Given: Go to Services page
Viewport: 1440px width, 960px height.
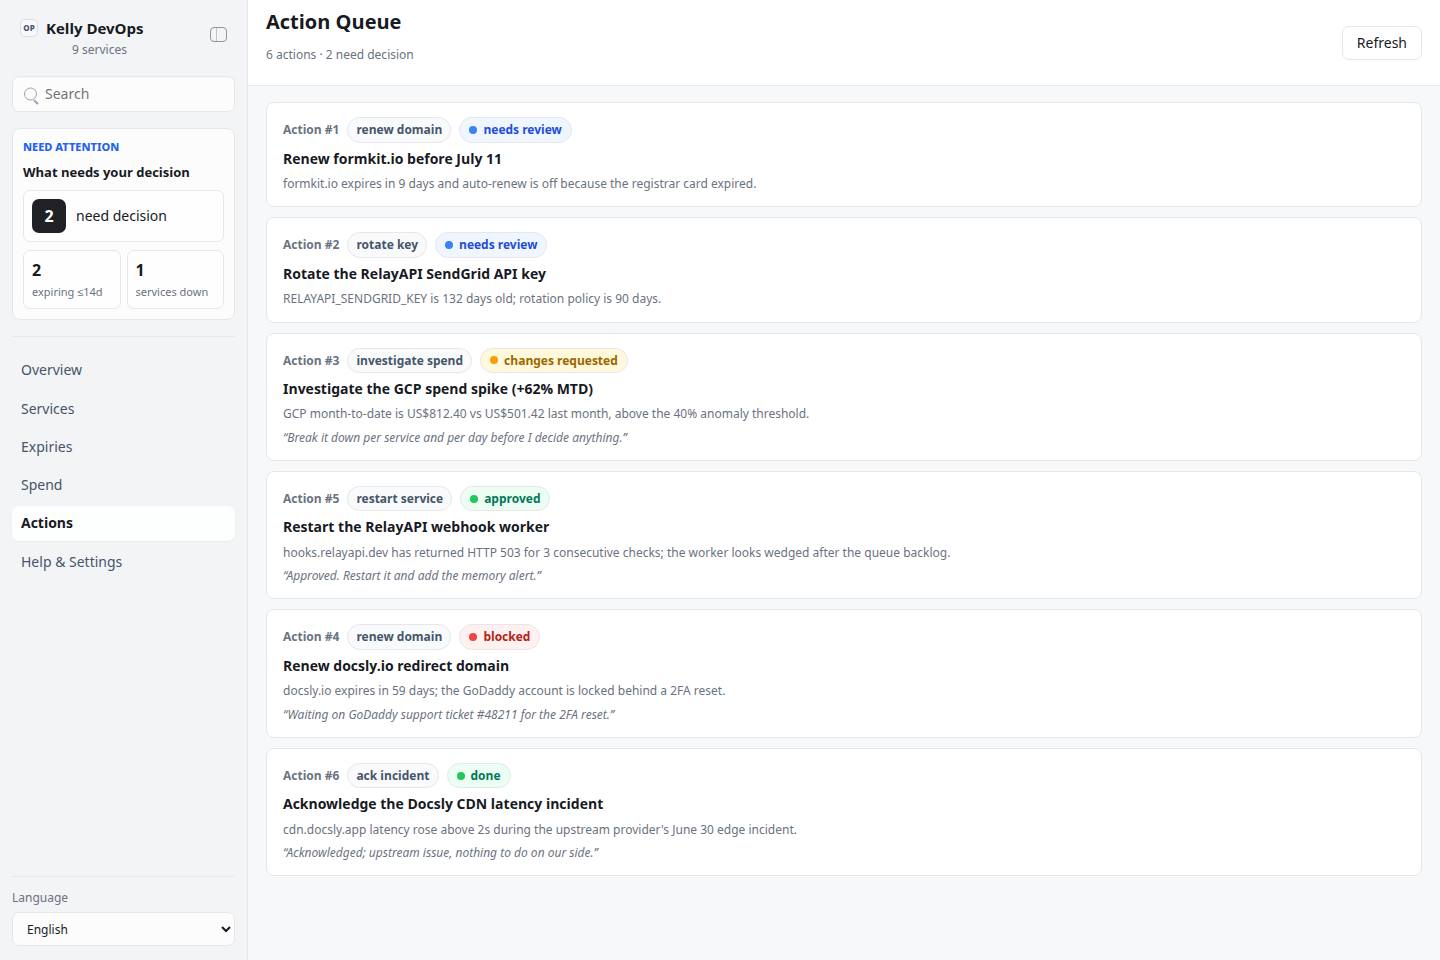Looking at the screenshot, I should [x=123, y=409].
